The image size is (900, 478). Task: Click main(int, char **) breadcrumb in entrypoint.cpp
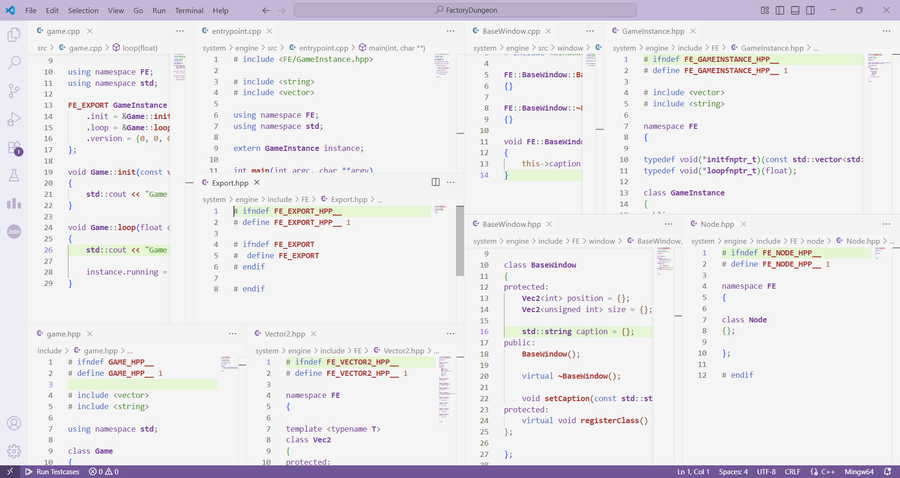coord(392,48)
